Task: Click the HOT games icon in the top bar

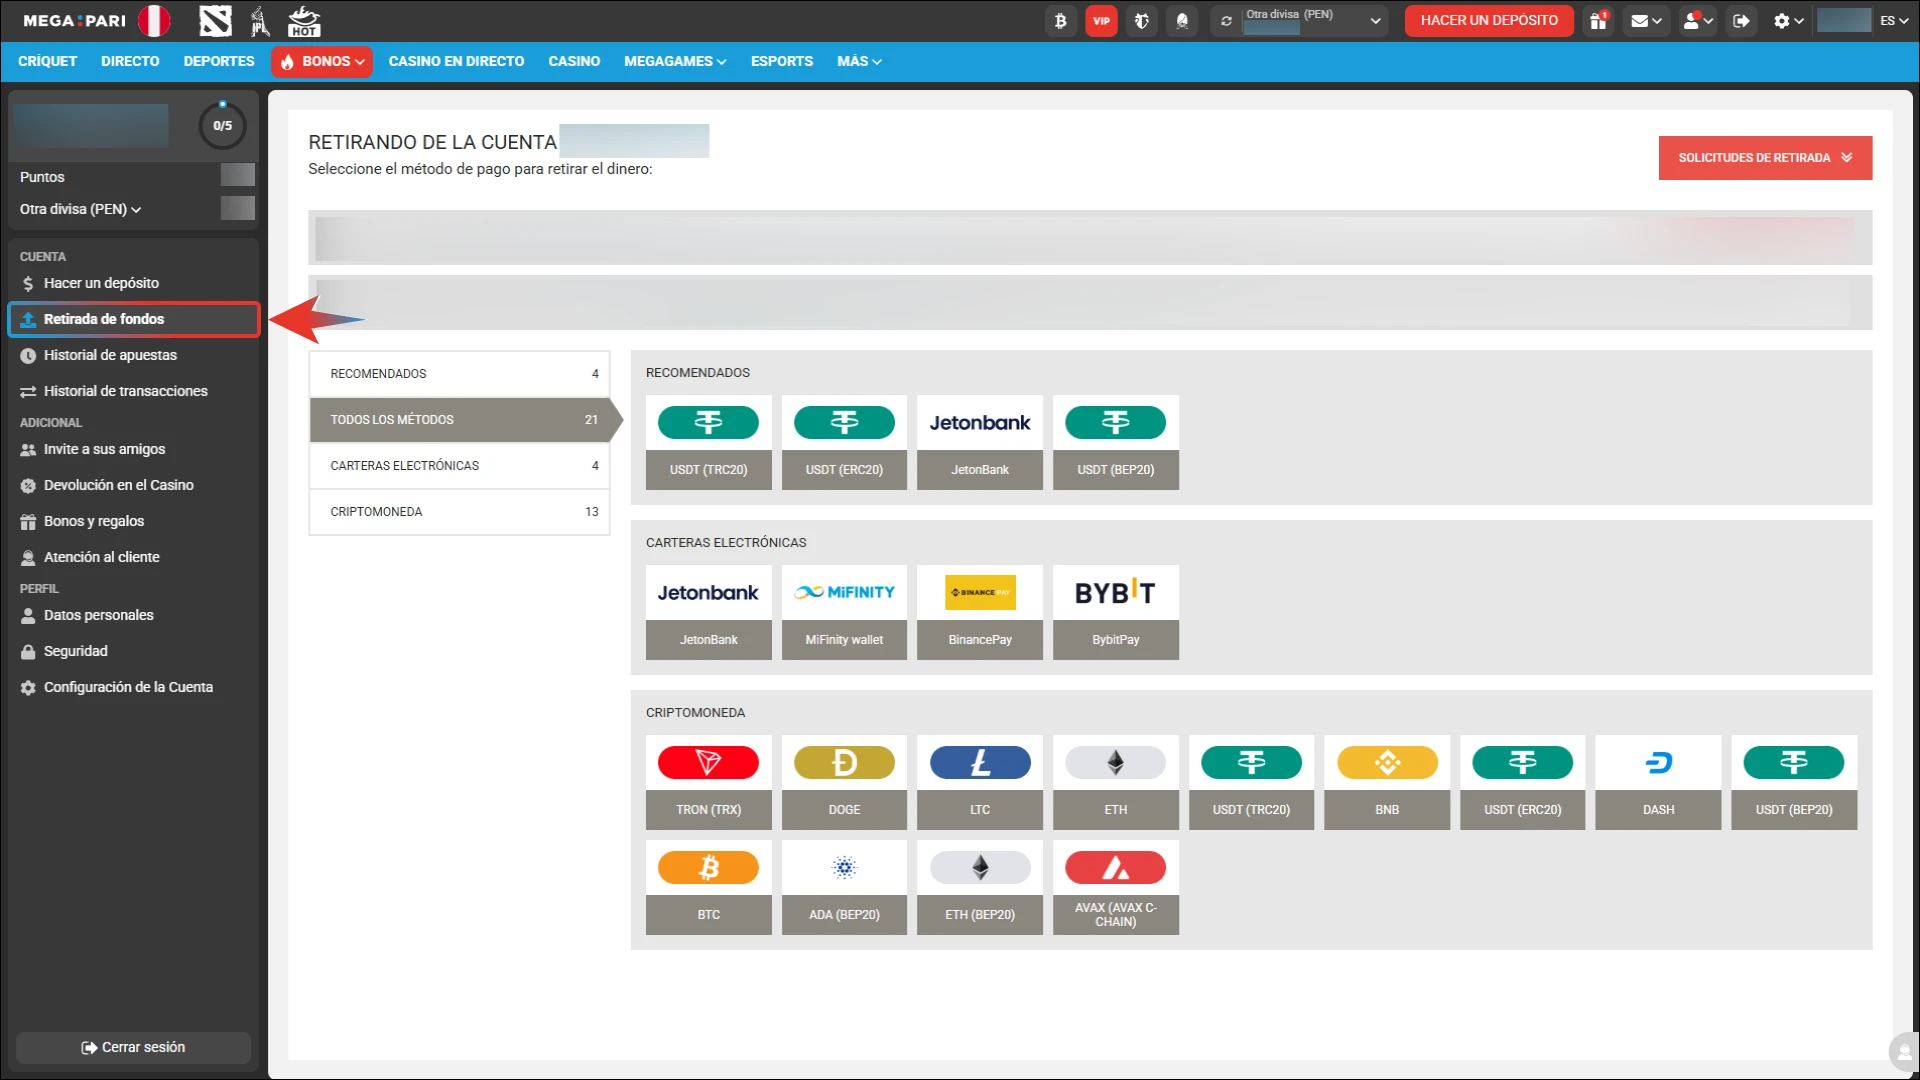Action: [304, 20]
